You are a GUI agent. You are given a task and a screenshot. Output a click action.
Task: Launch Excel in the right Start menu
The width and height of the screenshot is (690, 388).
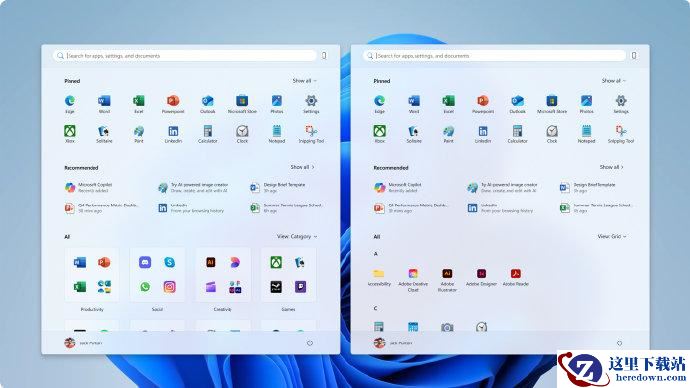pyautogui.click(x=448, y=104)
